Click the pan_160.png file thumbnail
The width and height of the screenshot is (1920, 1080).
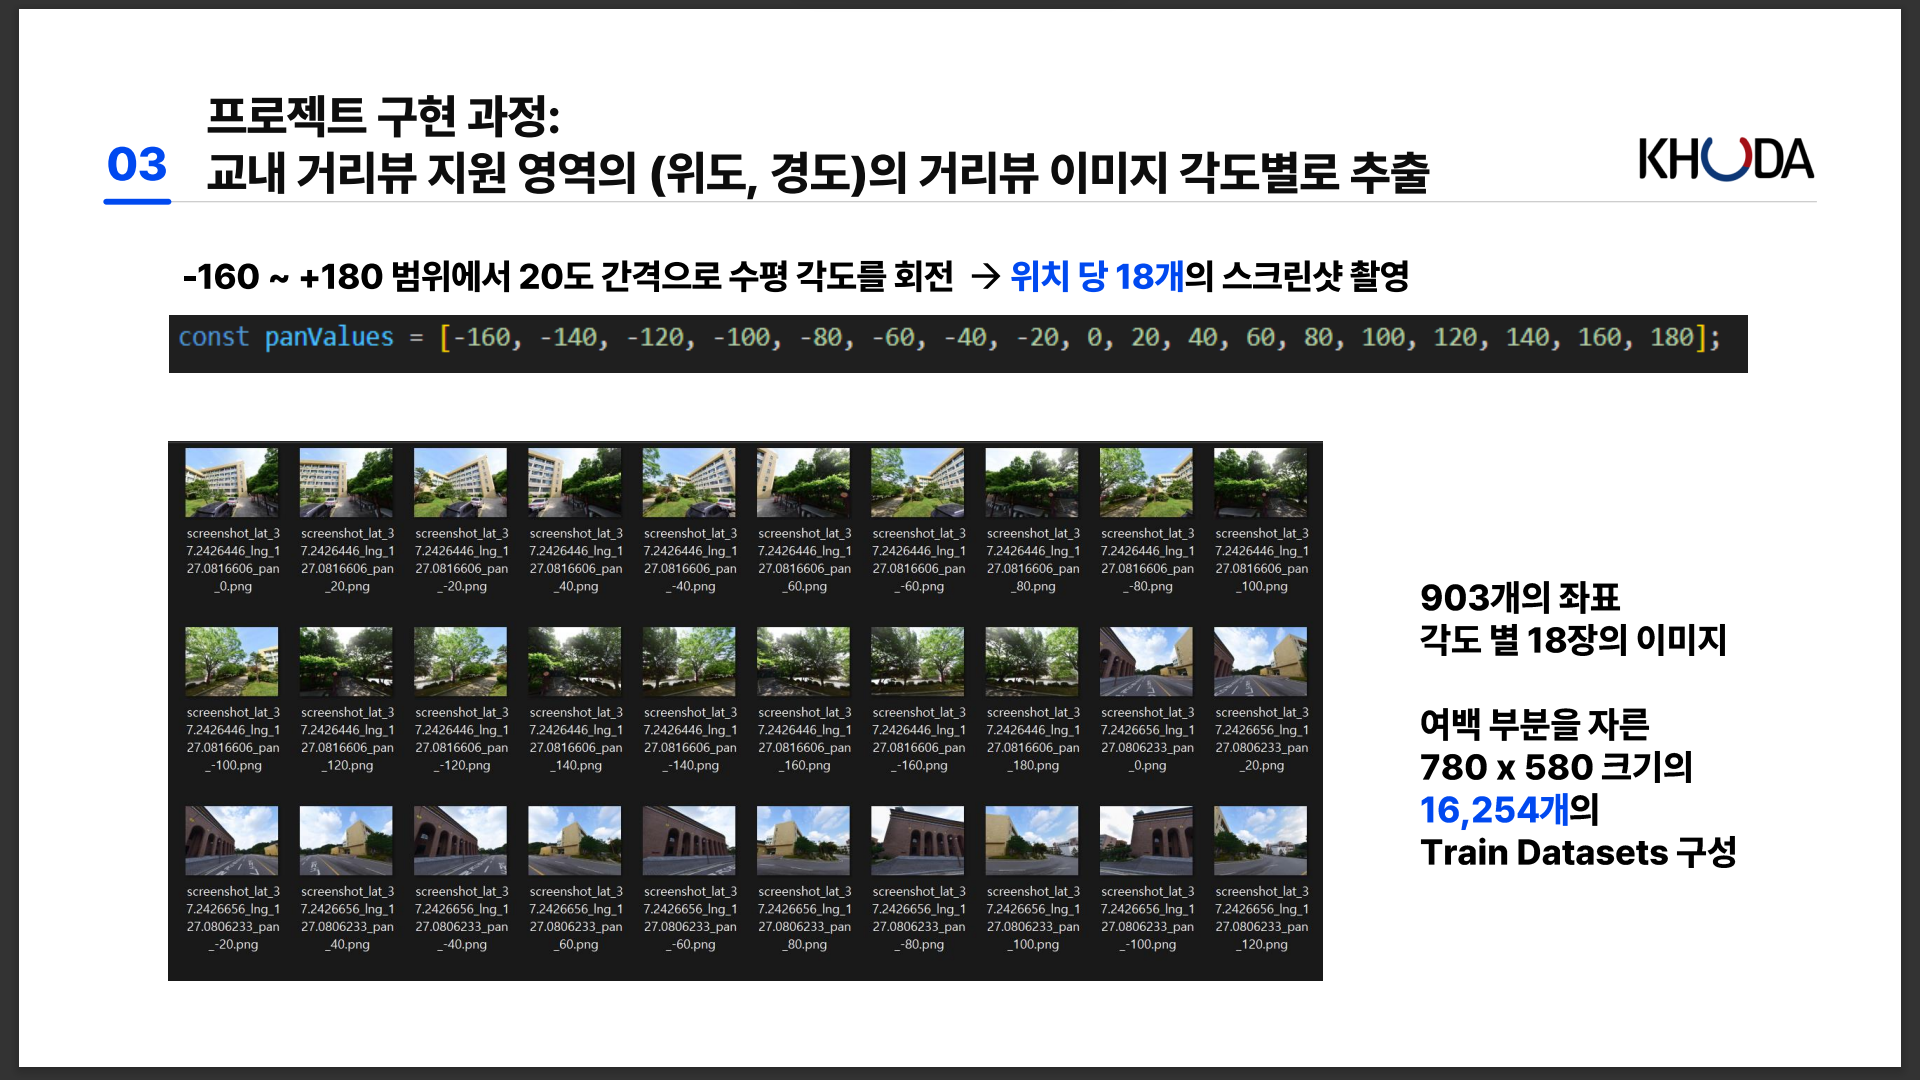pyautogui.click(x=803, y=662)
